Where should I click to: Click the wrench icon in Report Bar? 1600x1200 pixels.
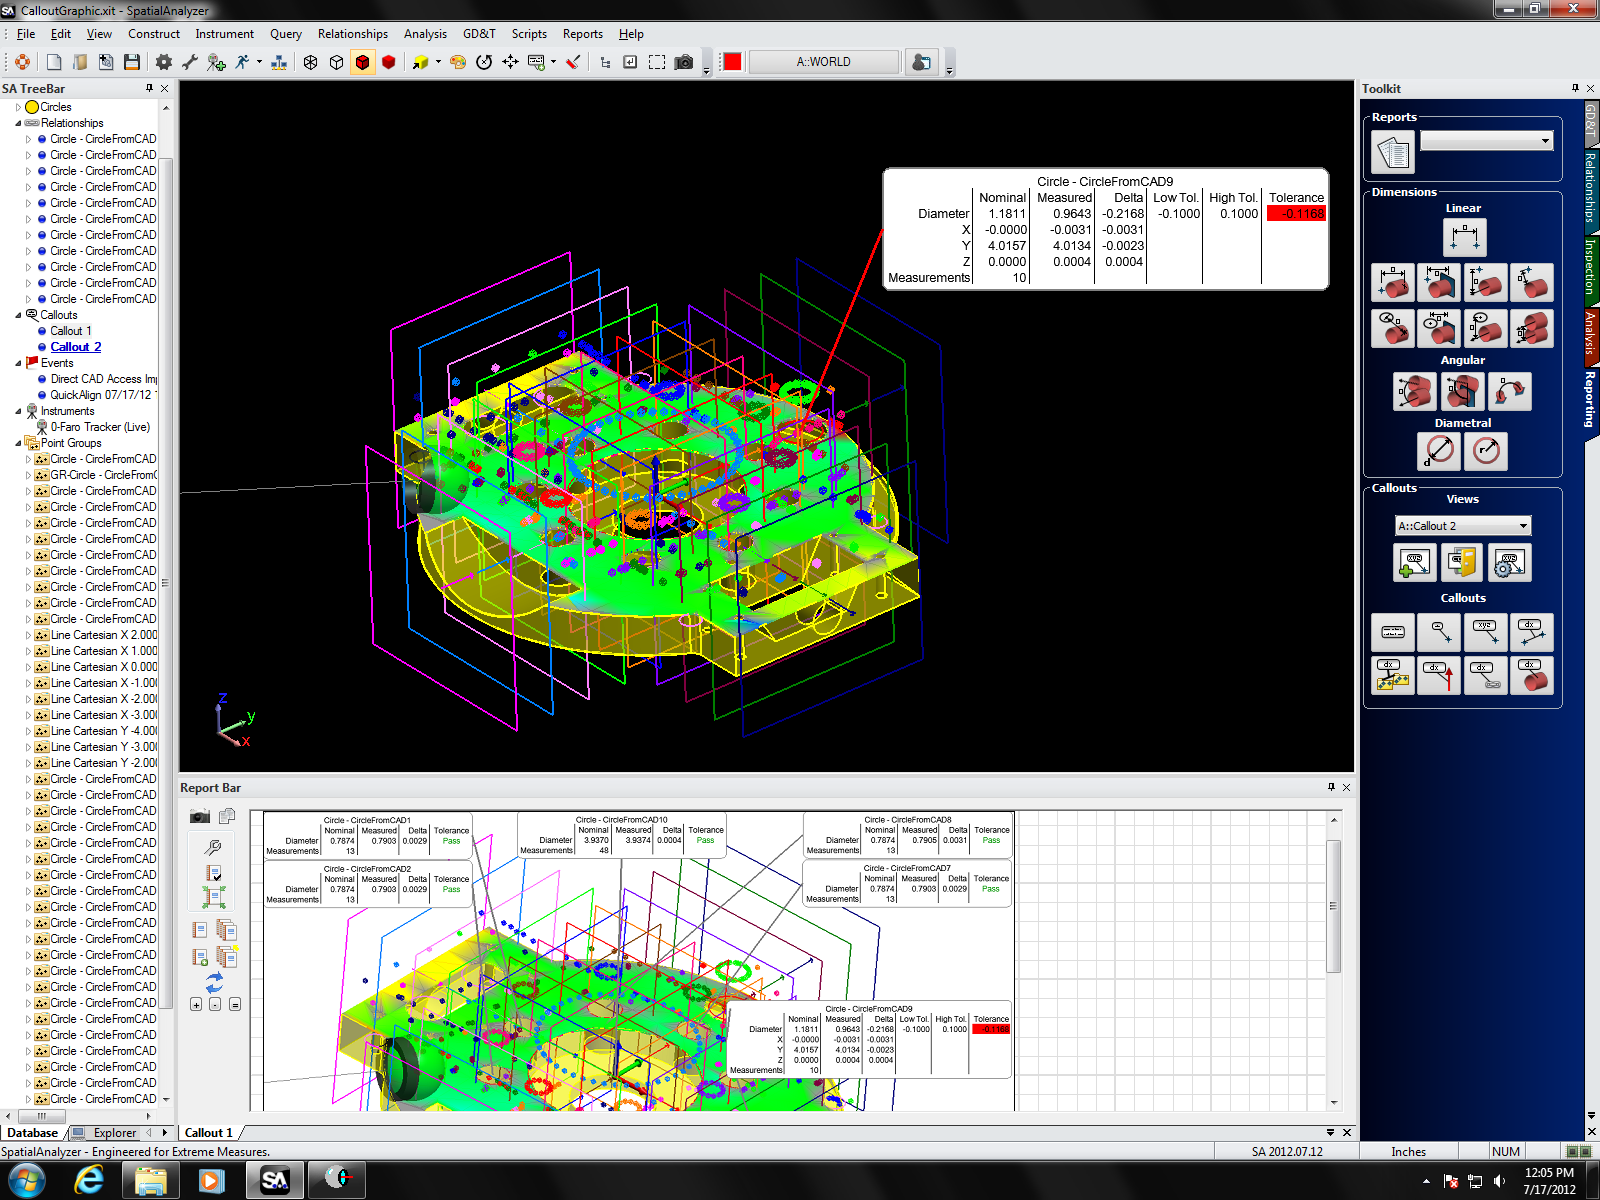point(213,847)
